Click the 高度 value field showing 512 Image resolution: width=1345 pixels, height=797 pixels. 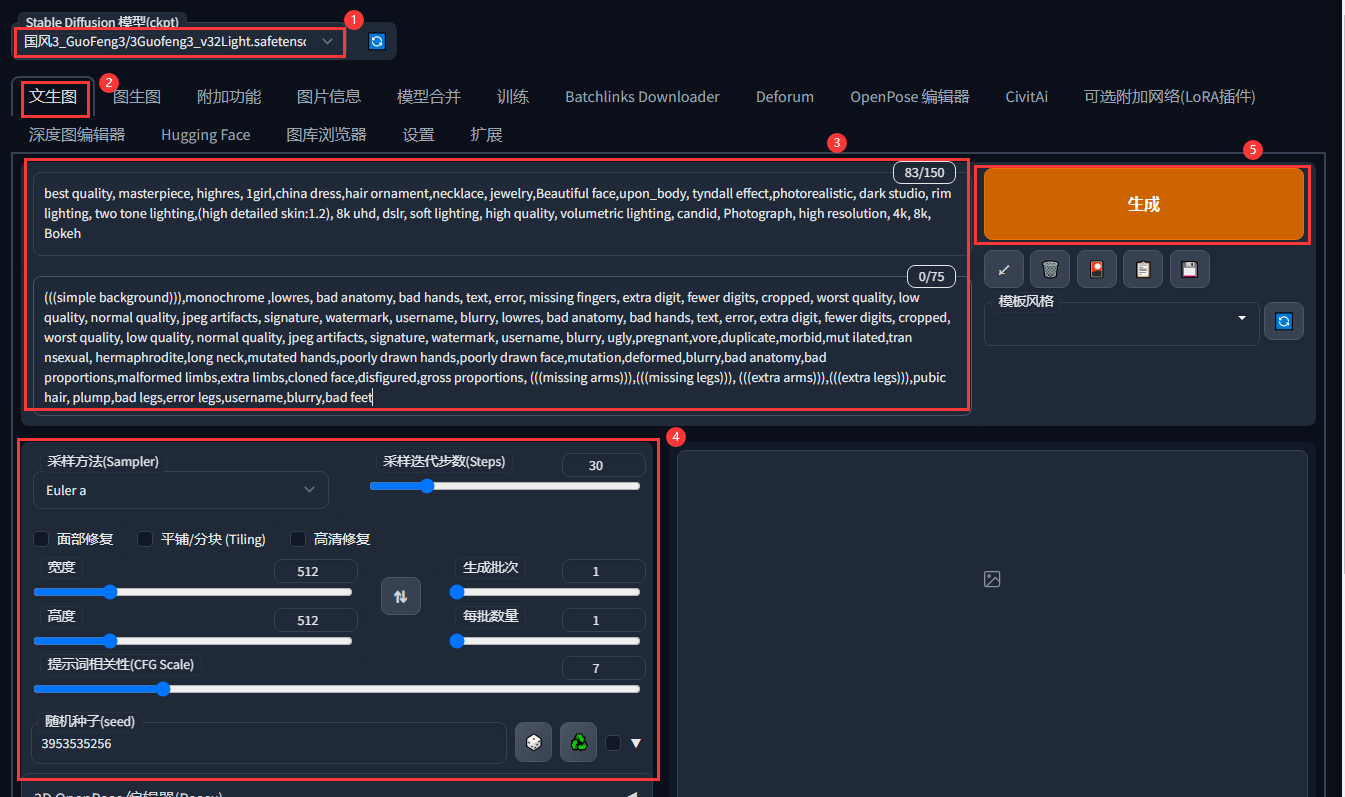(315, 620)
